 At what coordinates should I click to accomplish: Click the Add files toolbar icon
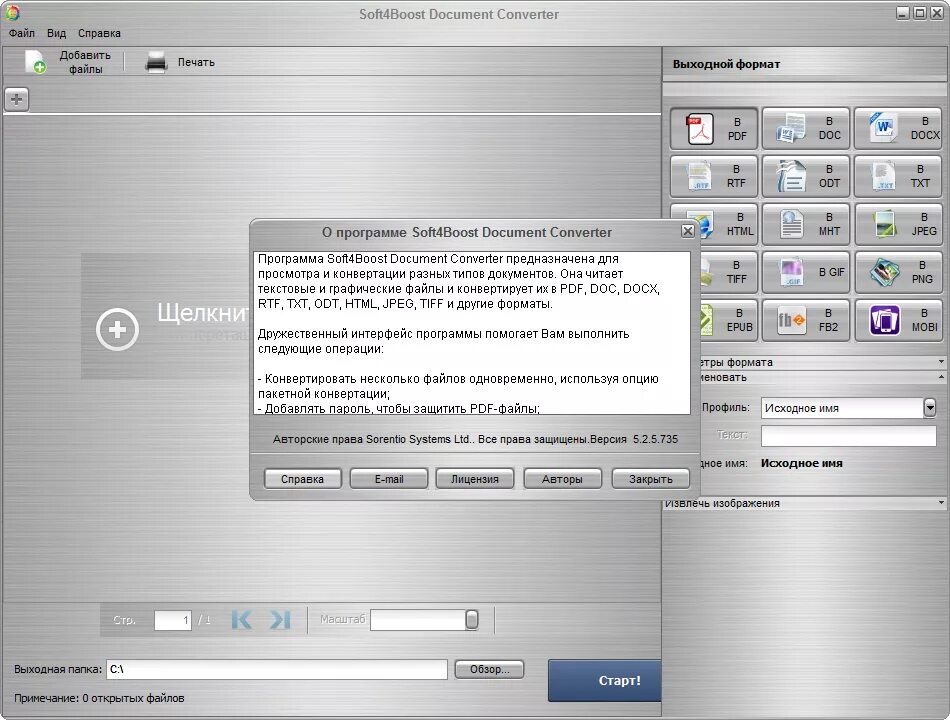pos(35,62)
